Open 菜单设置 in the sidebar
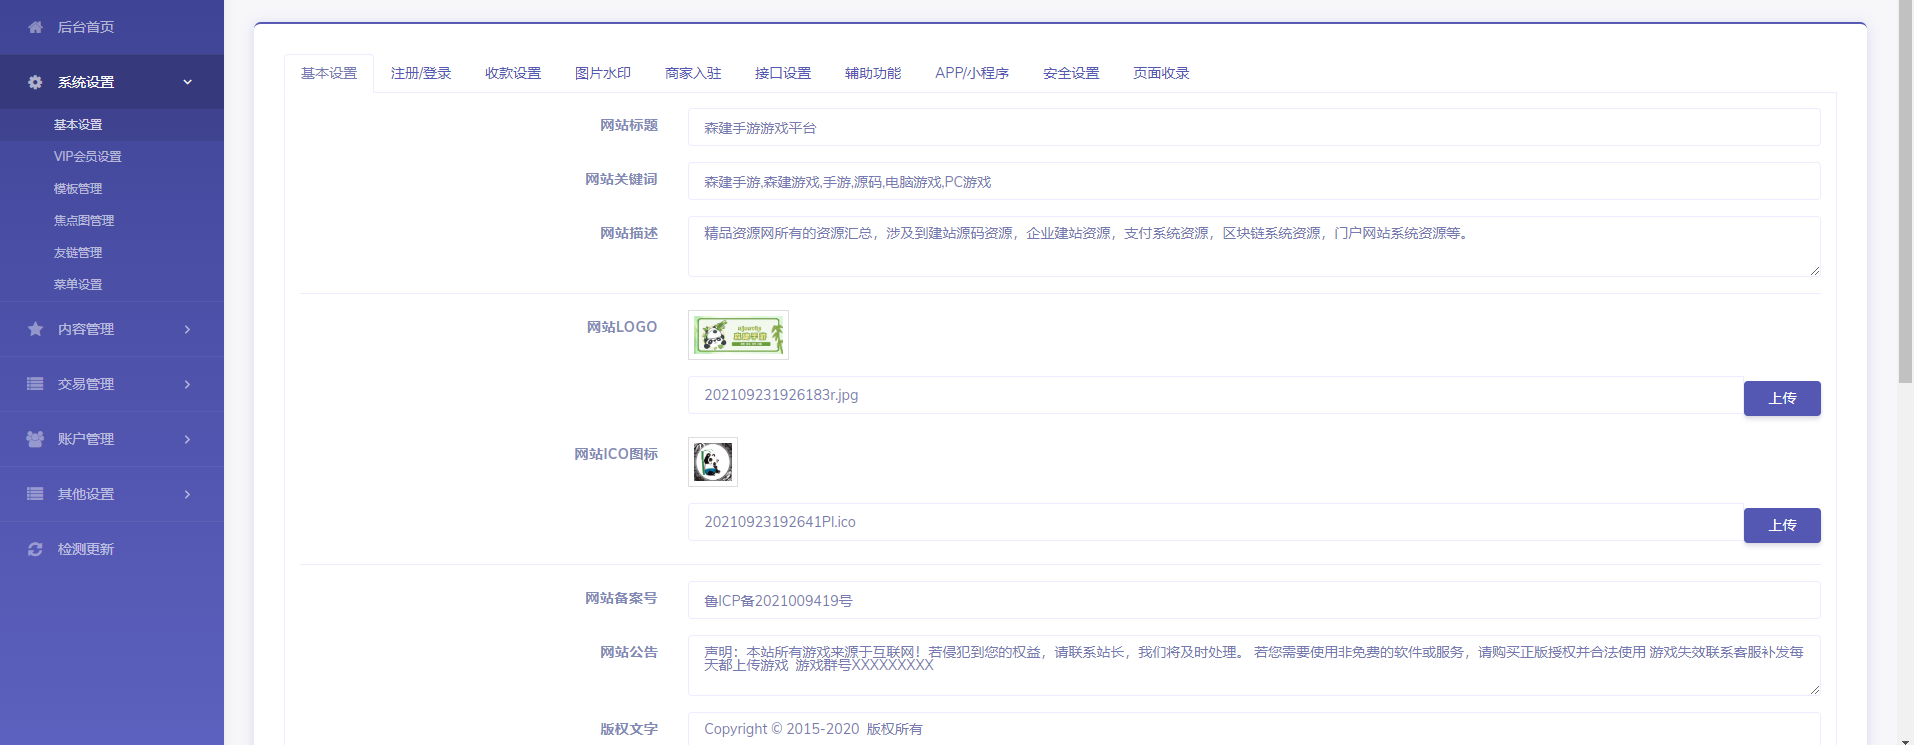The width and height of the screenshot is (1914, 745). pos(78,285)
